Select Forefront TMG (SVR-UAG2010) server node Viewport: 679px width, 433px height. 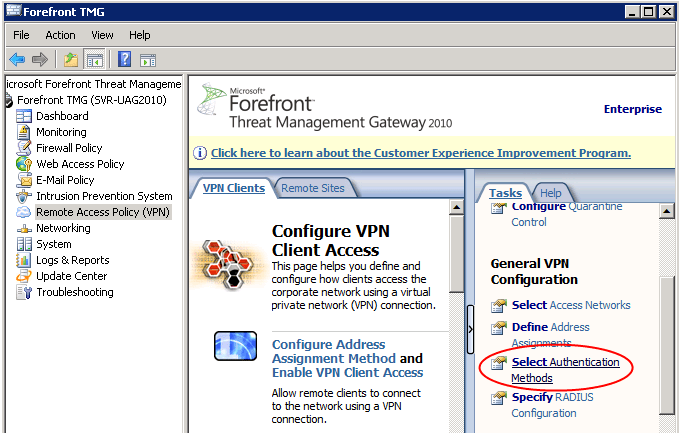pyautogui.click(x=92, y=100)
